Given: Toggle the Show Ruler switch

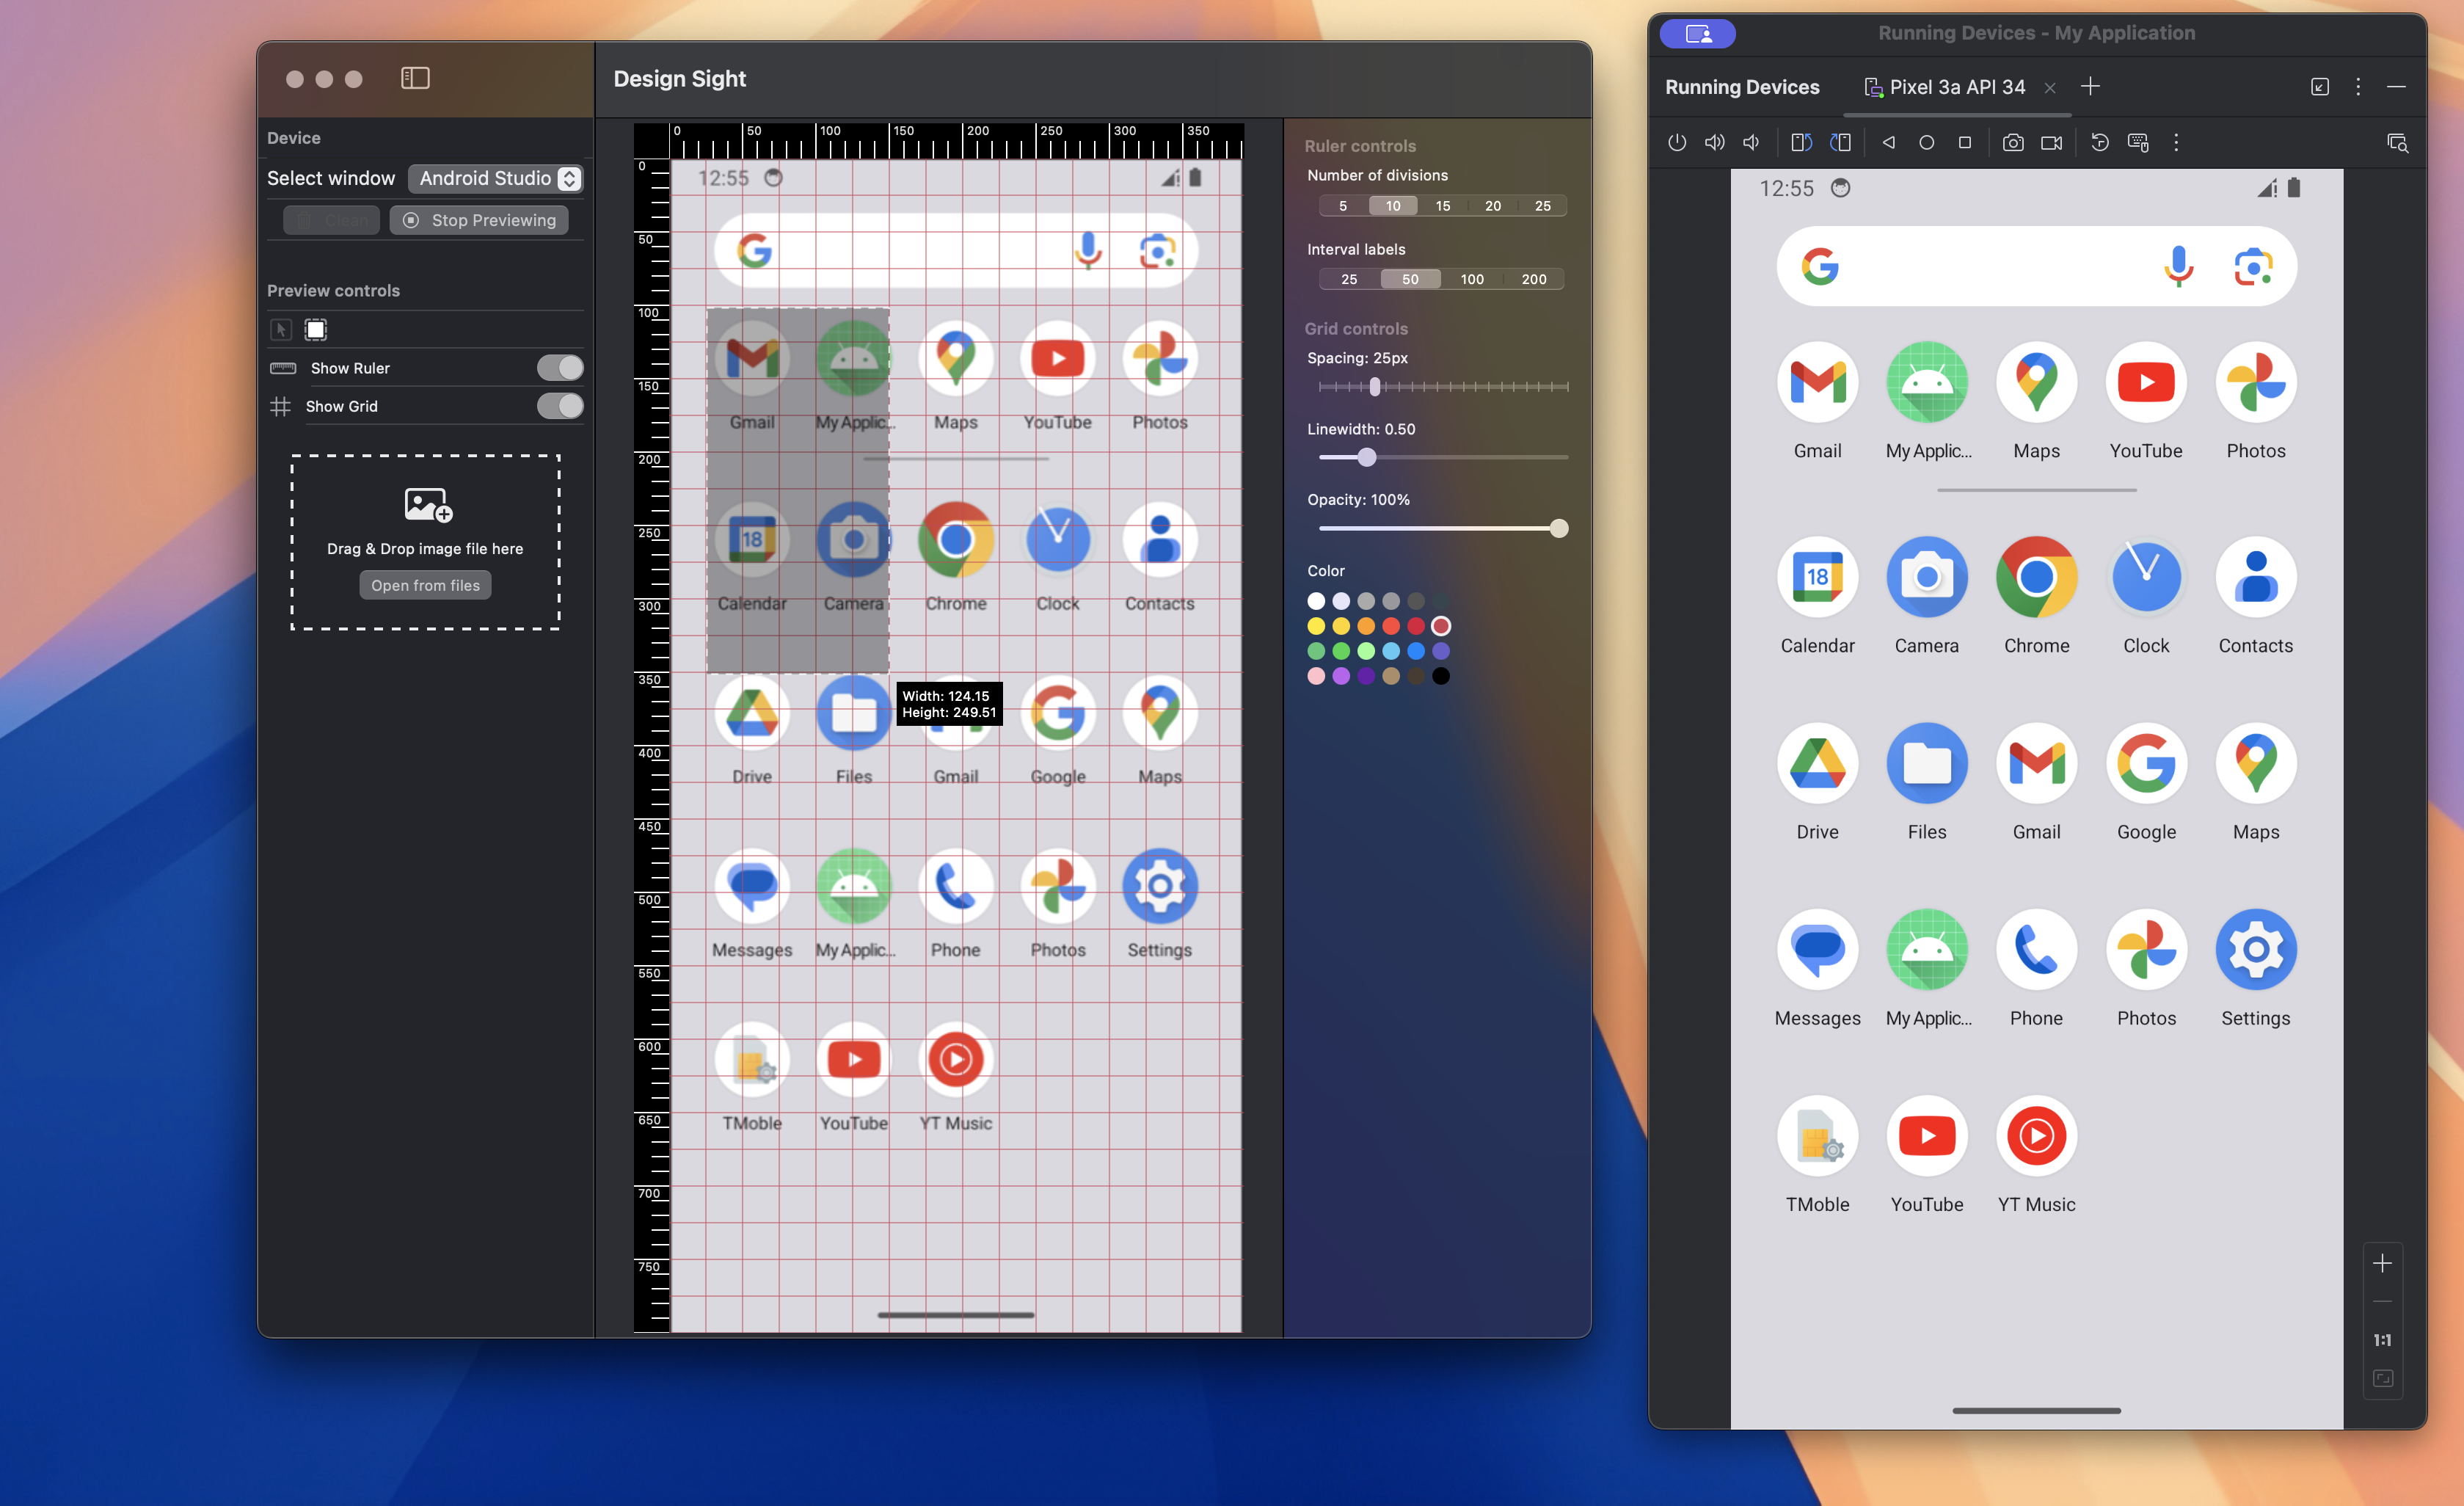Looking at the screenshot, I should [x=559, y=368].
